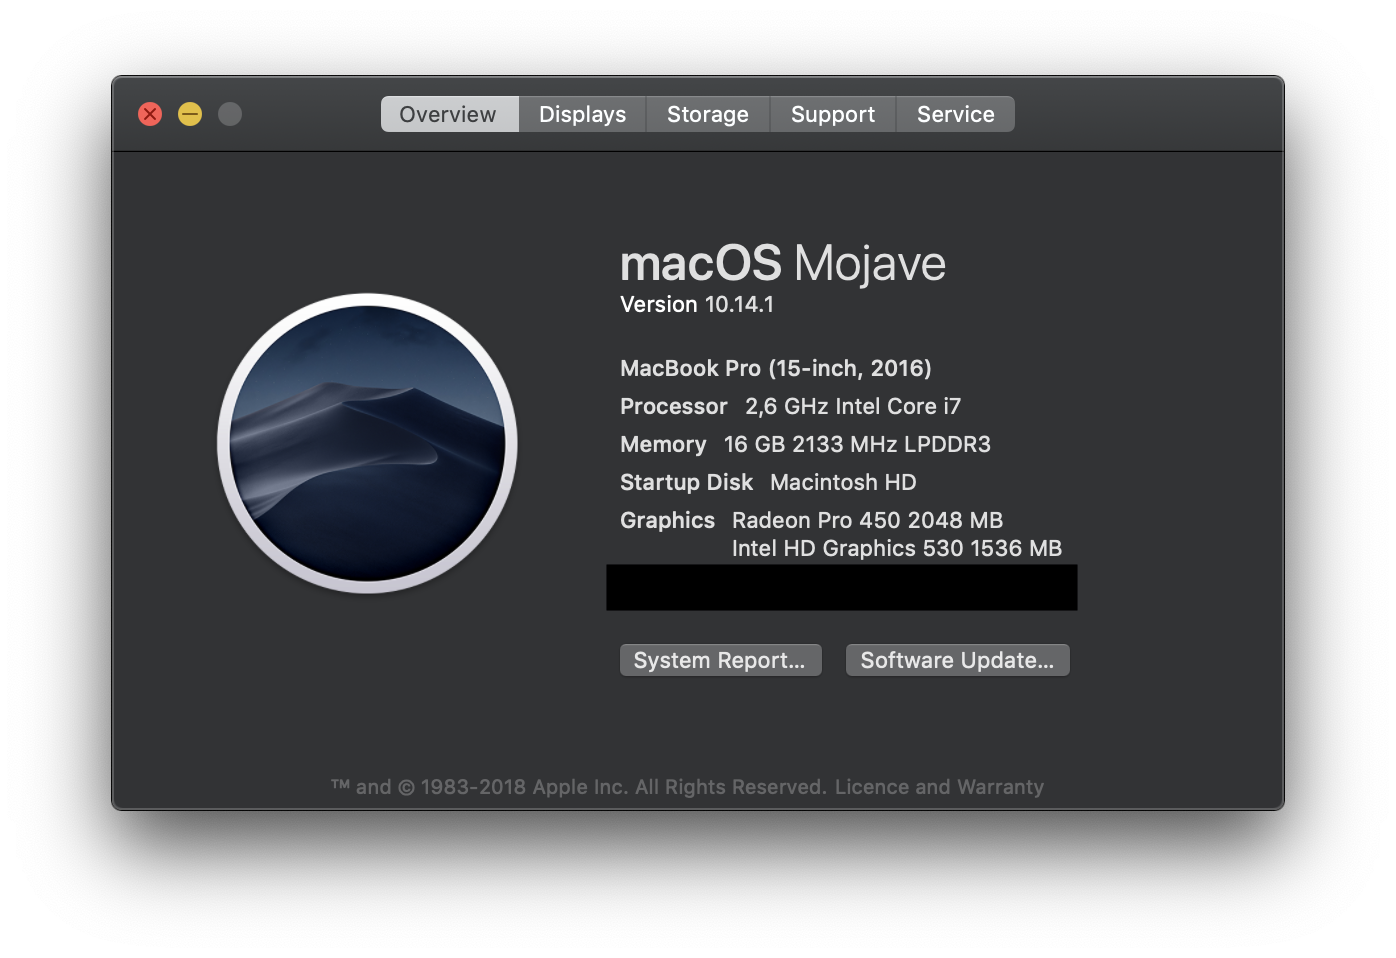Click the Memory specification line

804,444
